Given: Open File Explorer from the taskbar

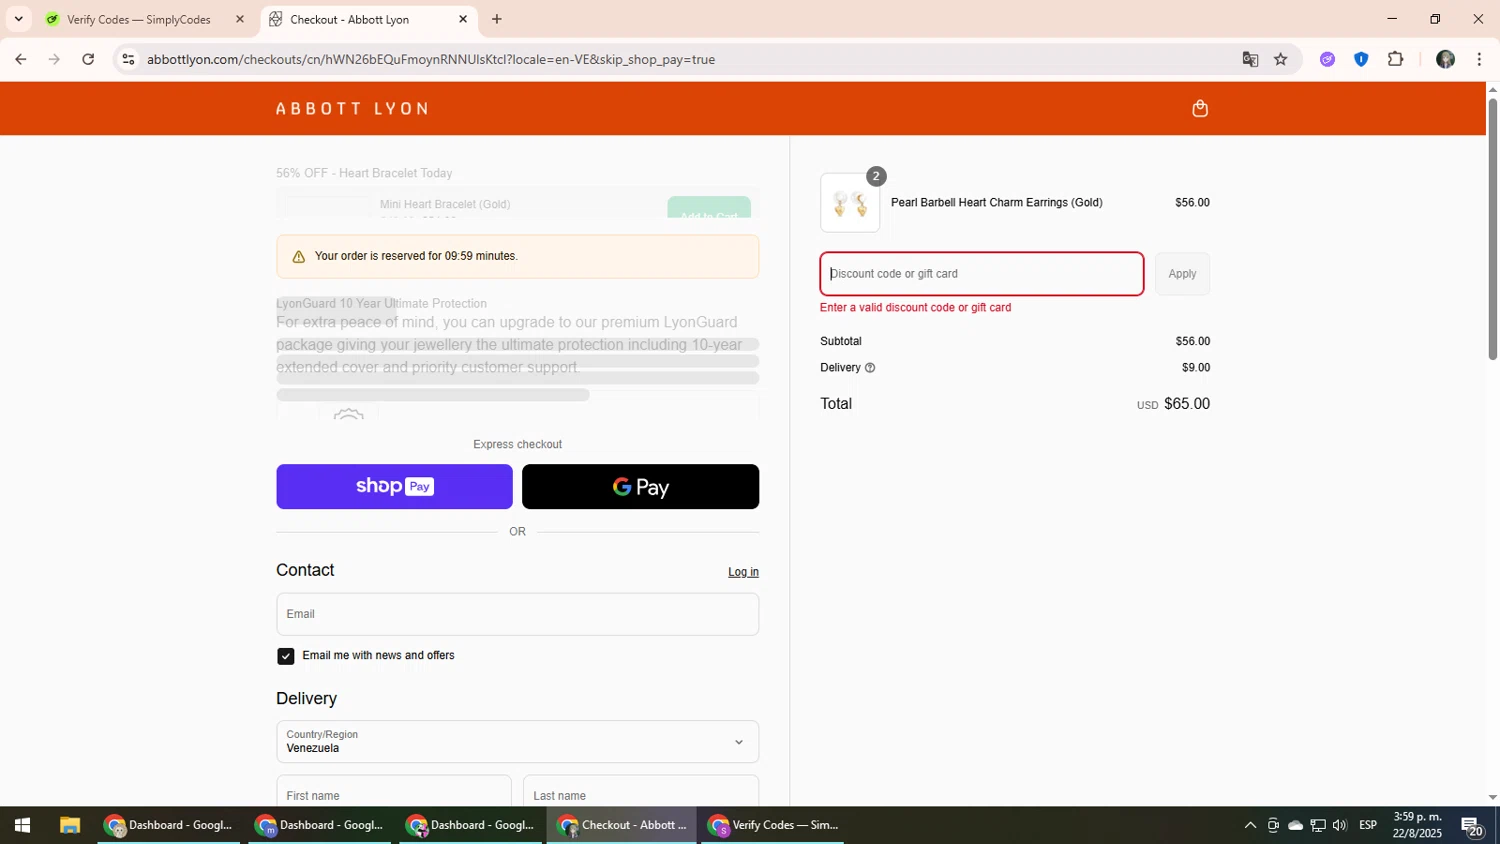Looking at the screenshot, I should click(x=69, y=826).
